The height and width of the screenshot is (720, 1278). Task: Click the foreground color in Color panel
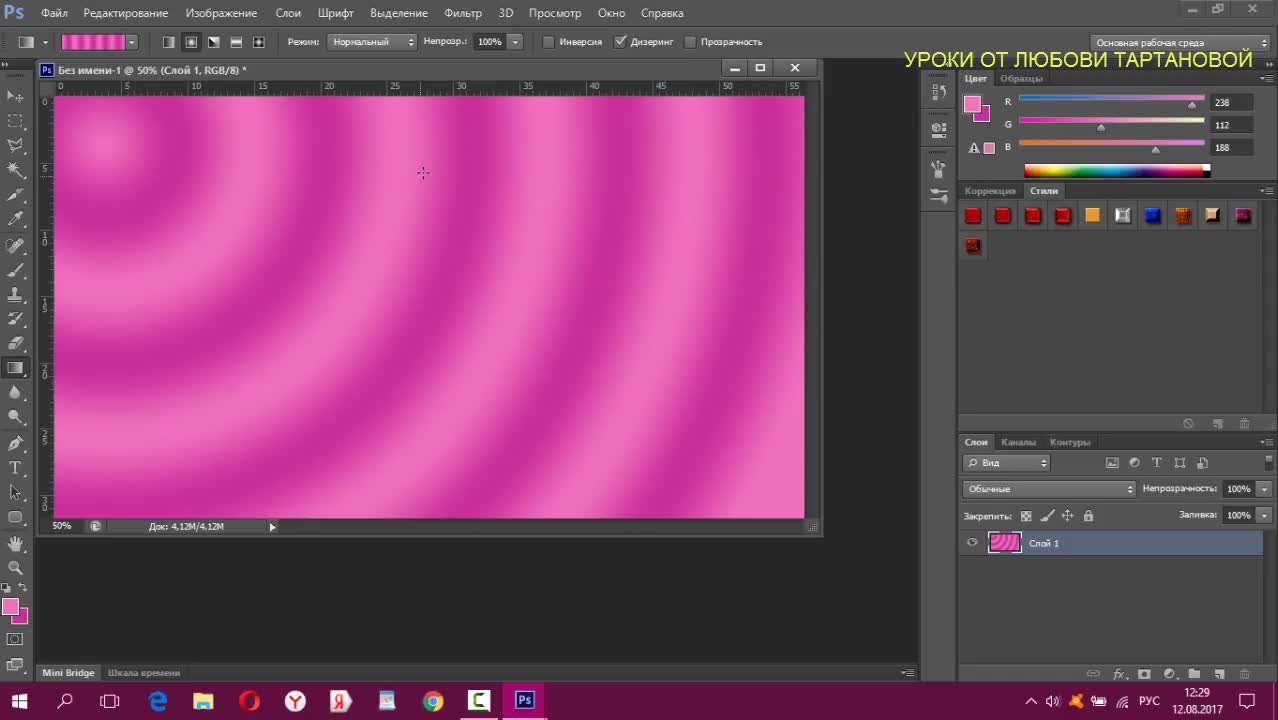972,104
